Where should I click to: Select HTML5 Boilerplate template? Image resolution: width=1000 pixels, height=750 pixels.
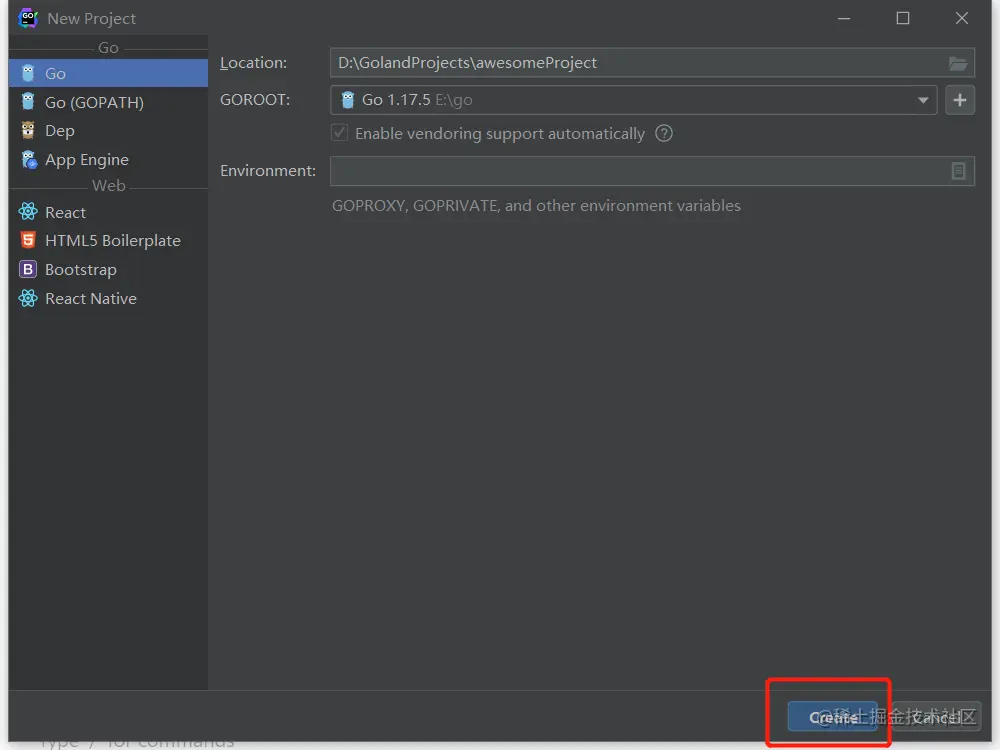[108, 240]
